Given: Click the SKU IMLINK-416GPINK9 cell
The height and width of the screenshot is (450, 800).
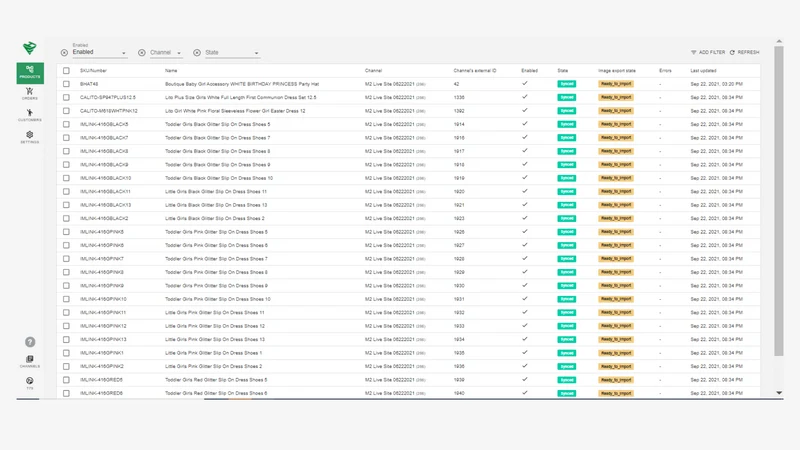Looking at the screenshot, I should tap(102, 286).
